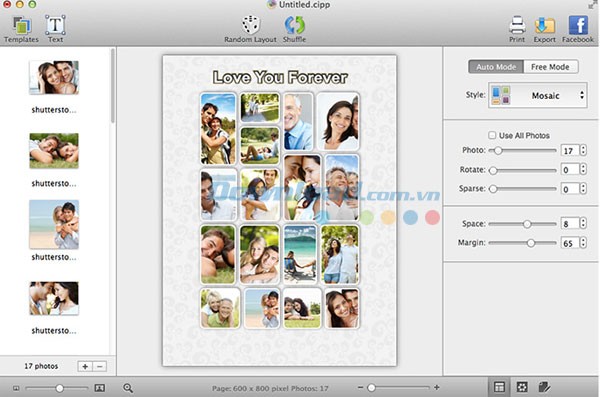This screenshot has width=600, height=397.
Task: Click the small thumbnail size icon
Action: [16, 388]
